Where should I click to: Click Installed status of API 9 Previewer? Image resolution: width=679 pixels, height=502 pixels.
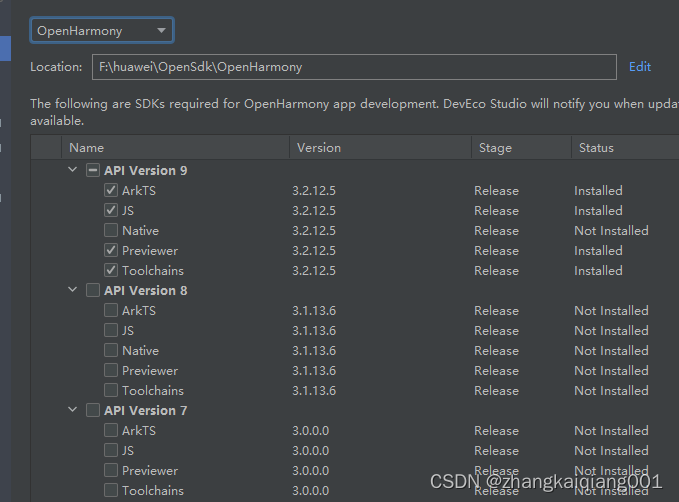pos(598,251)
